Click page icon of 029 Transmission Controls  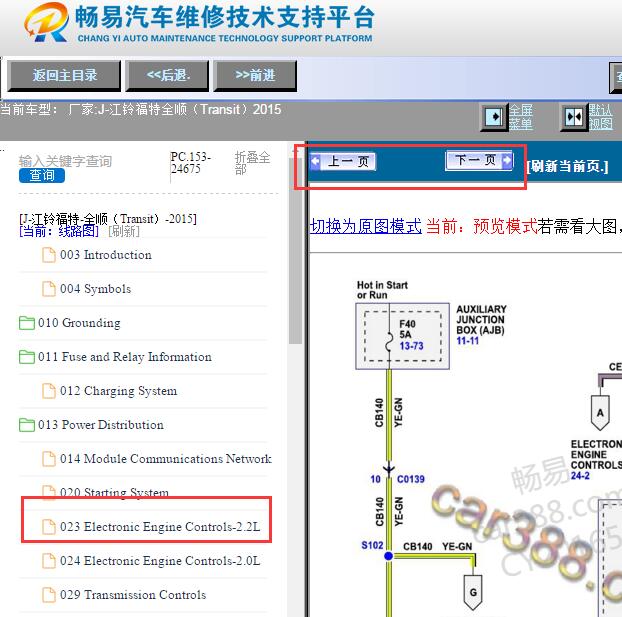49,595
